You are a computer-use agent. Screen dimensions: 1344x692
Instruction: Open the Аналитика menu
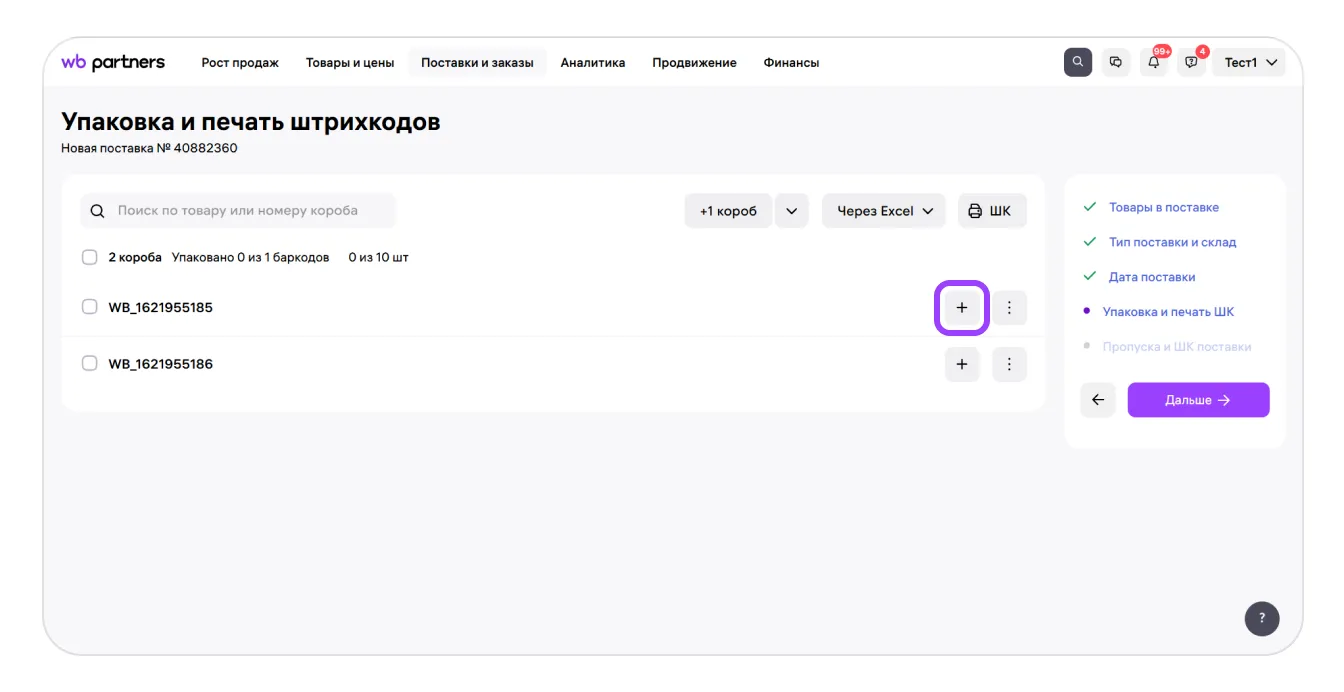pyautogui.click(x=593, y=62)
